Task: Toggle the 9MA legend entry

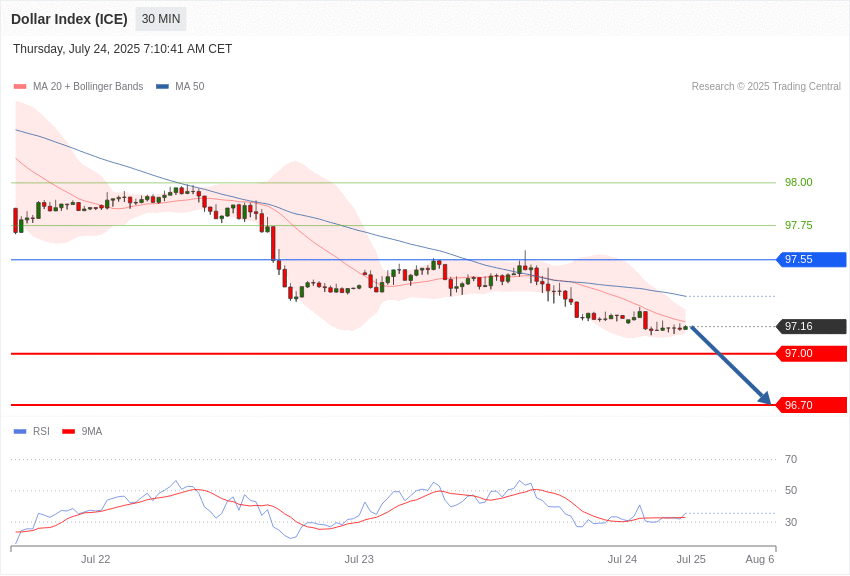Action: coord(82,431)
